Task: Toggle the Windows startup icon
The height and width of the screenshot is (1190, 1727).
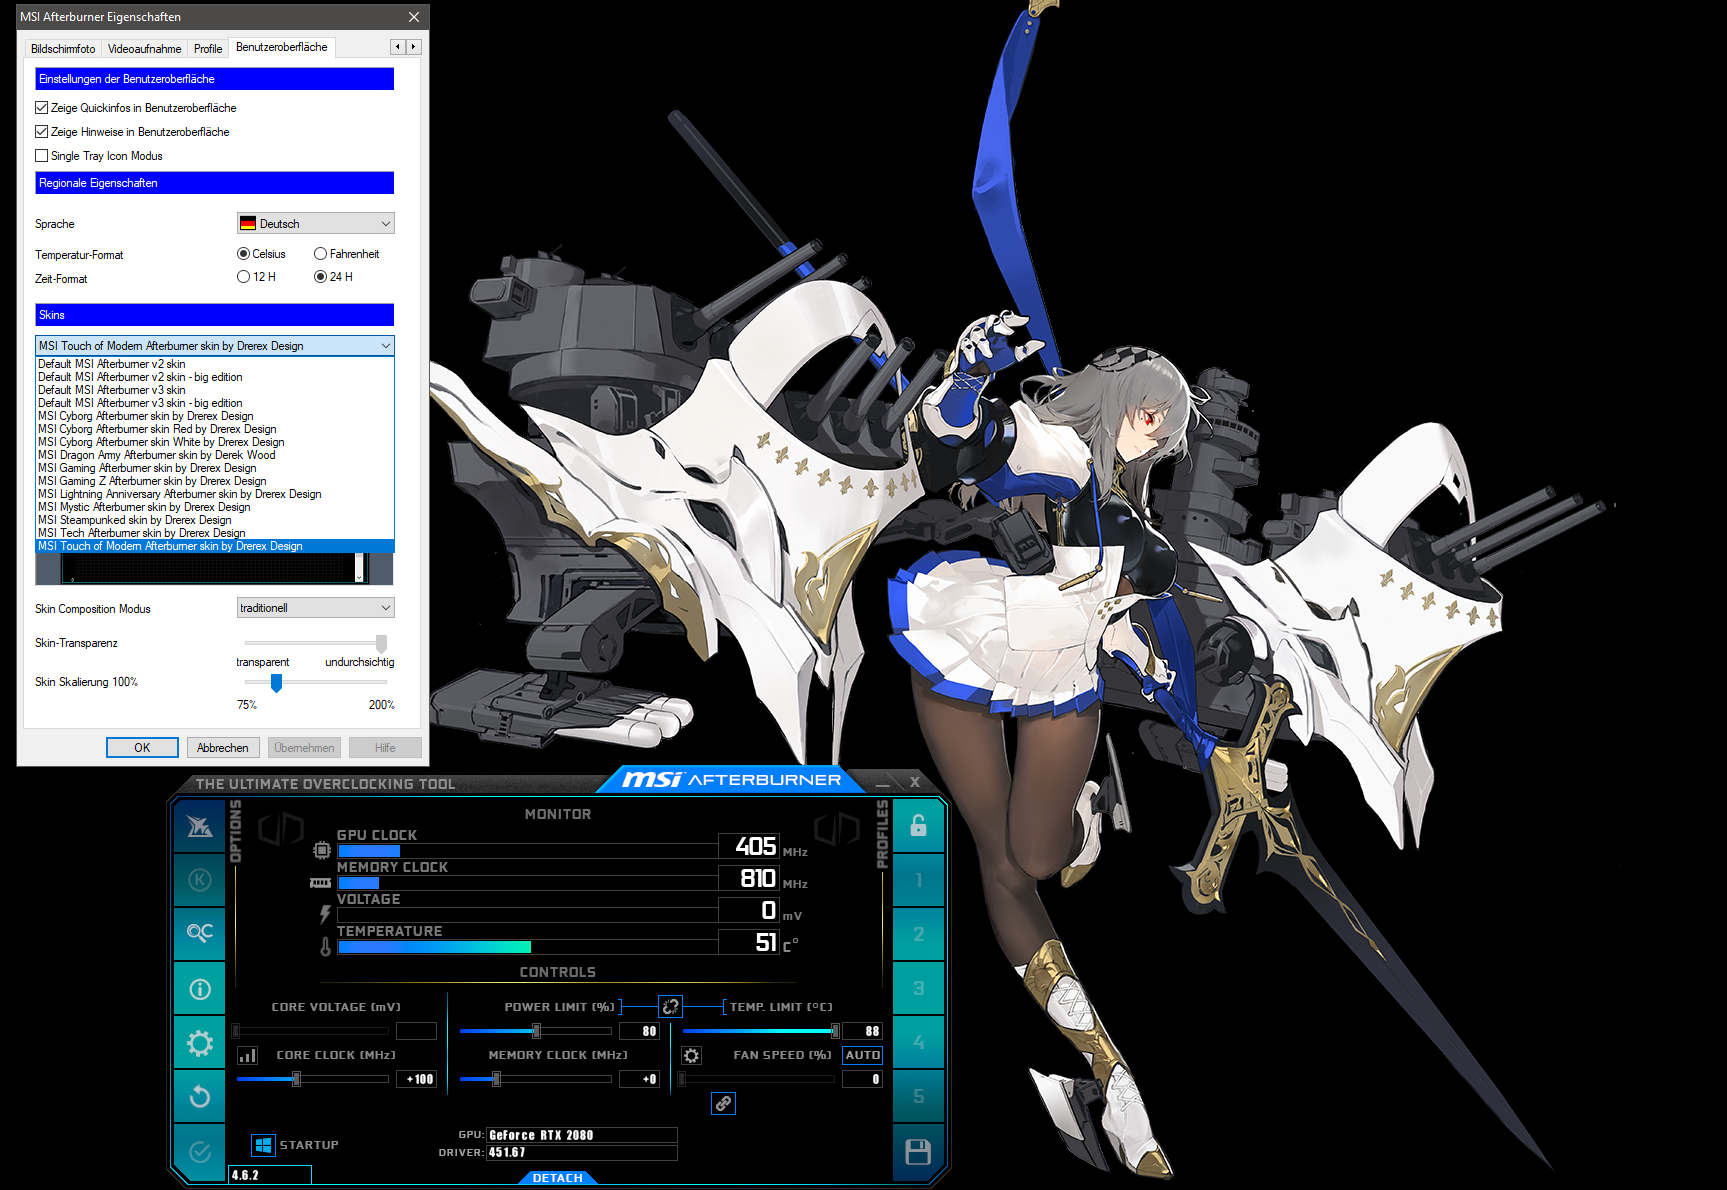Action: 263,1145
